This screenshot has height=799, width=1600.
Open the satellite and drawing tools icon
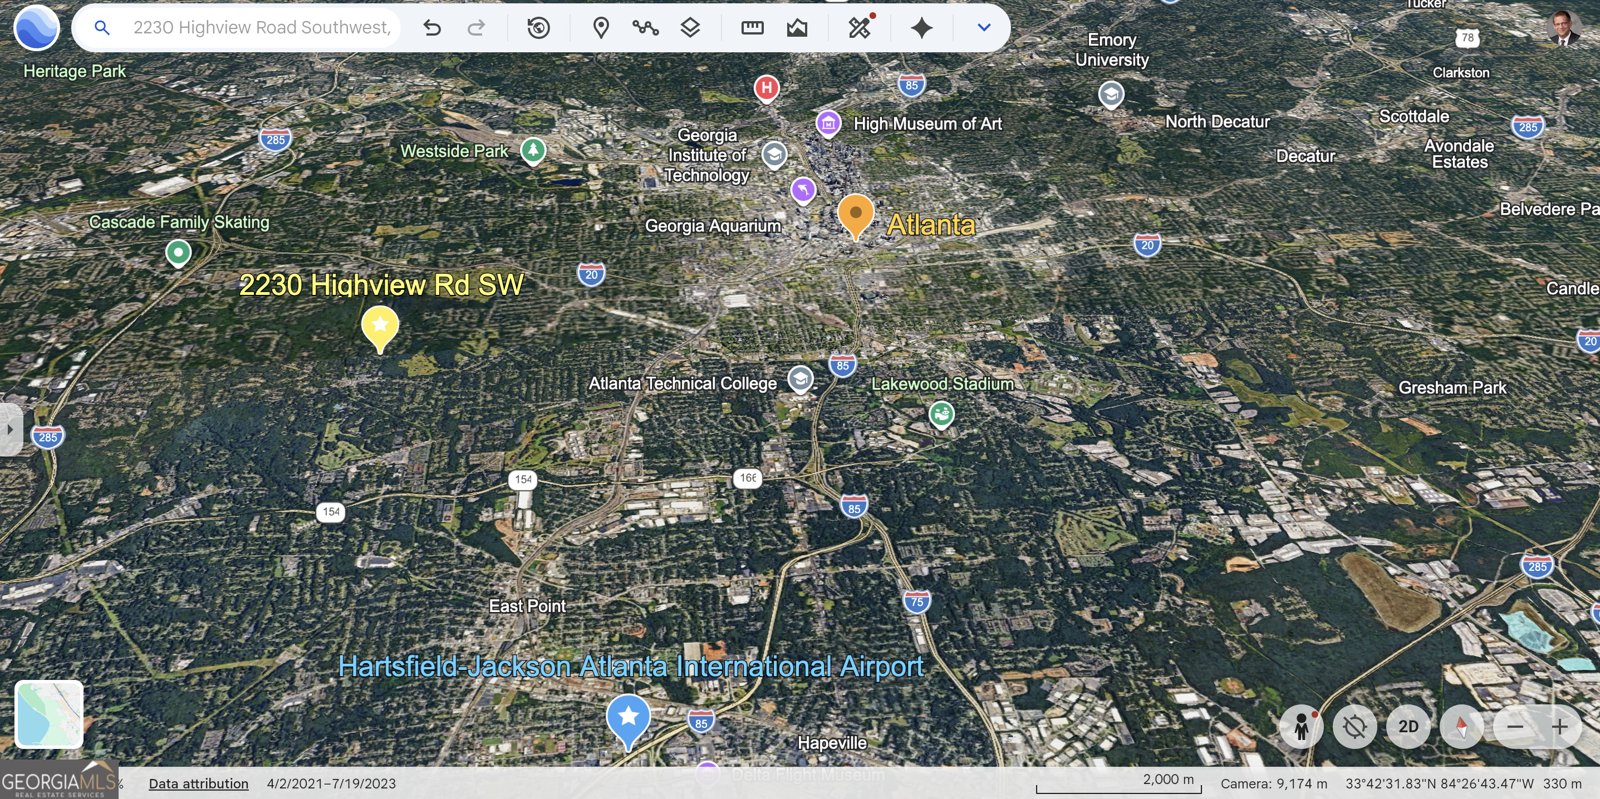pos(859,27)
